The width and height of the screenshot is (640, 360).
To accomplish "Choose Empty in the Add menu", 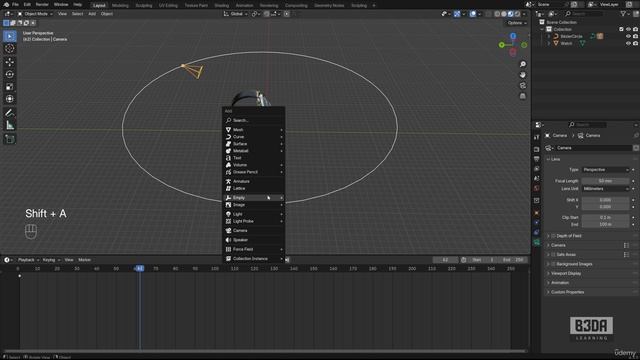I will tap(253, 198).
